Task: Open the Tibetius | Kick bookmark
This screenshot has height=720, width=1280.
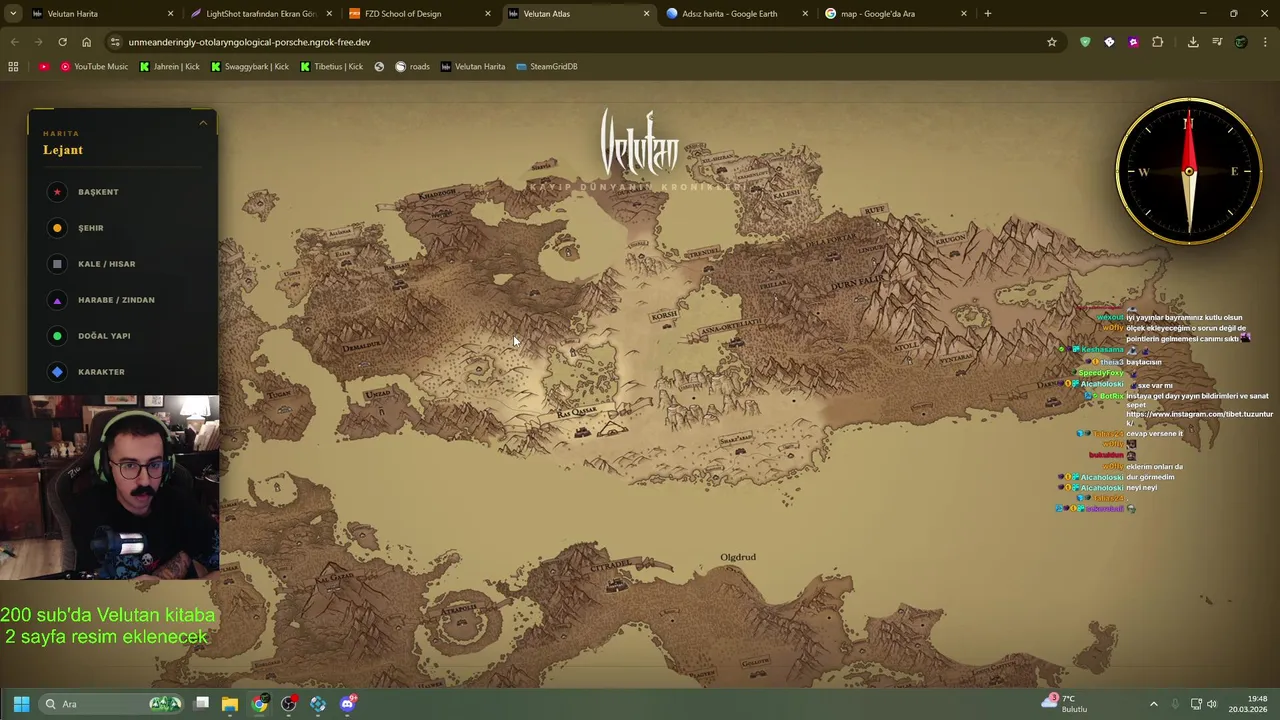Action: 332,66
